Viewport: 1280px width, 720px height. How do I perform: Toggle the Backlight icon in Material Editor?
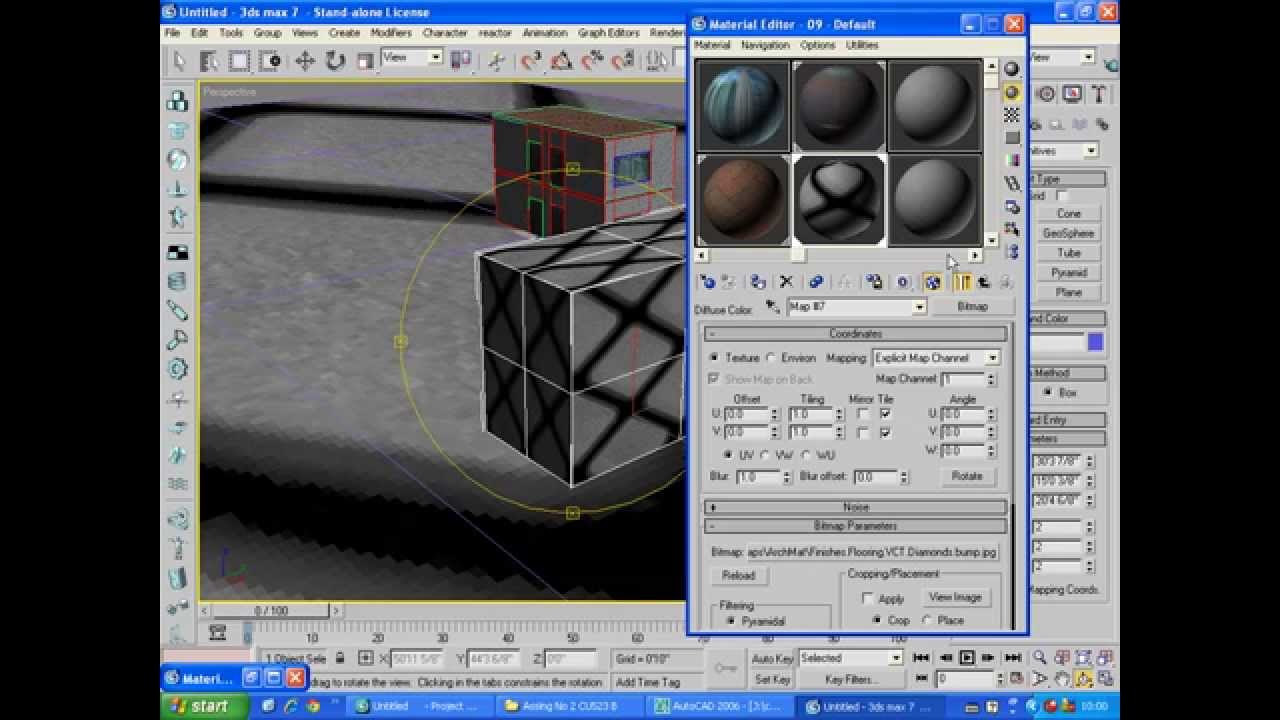(x=1012, y=92)
